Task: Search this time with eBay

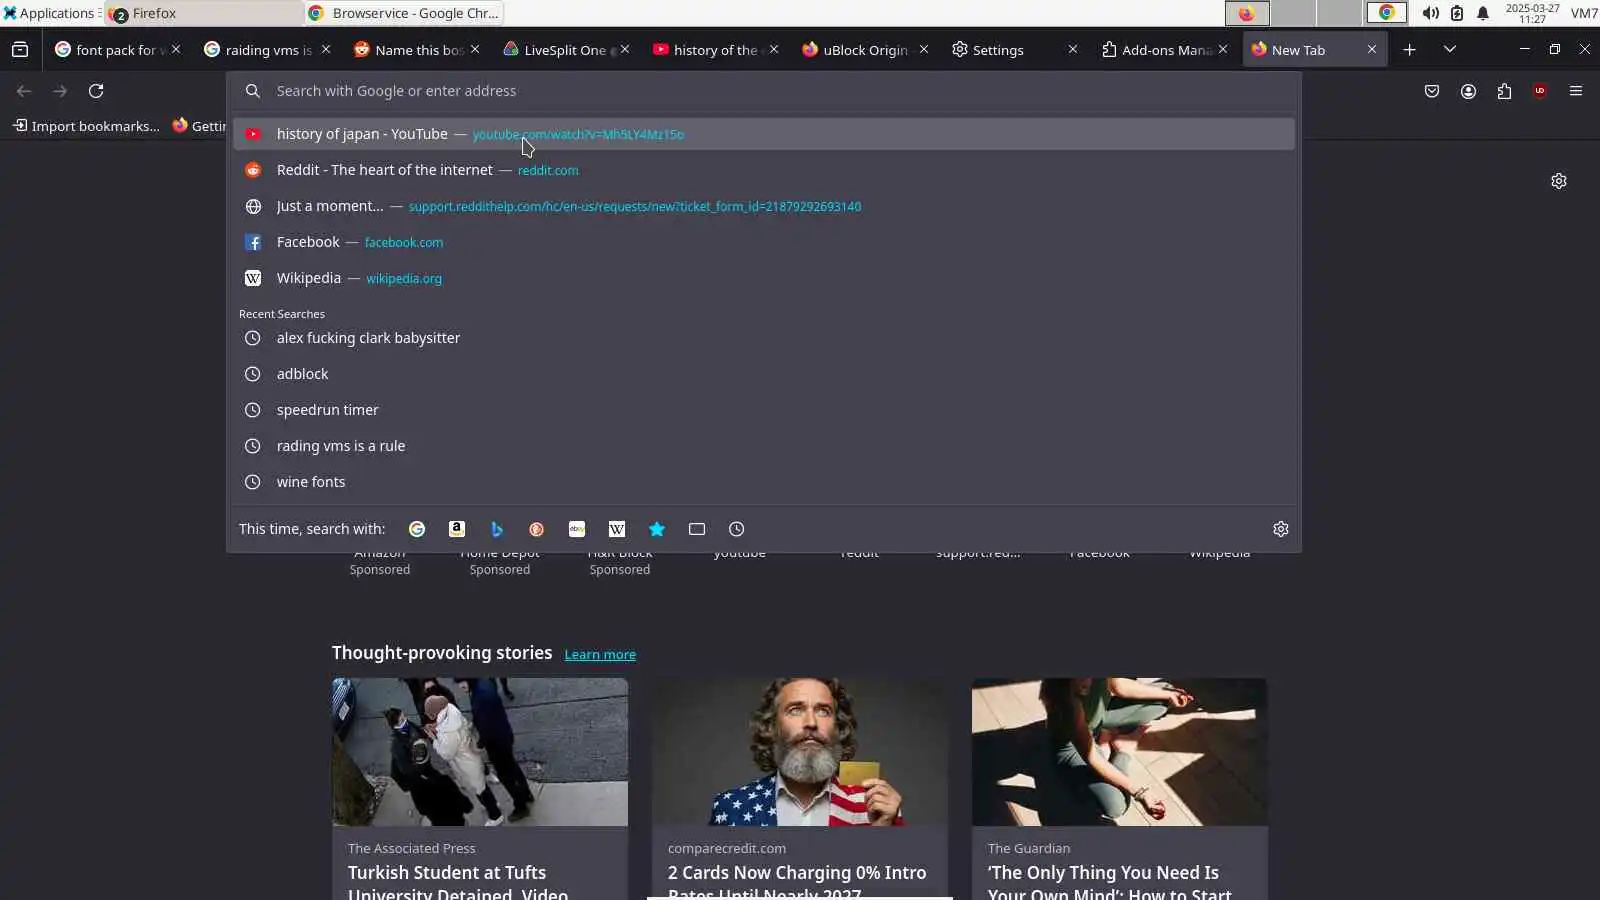Action: pos(577,529)
